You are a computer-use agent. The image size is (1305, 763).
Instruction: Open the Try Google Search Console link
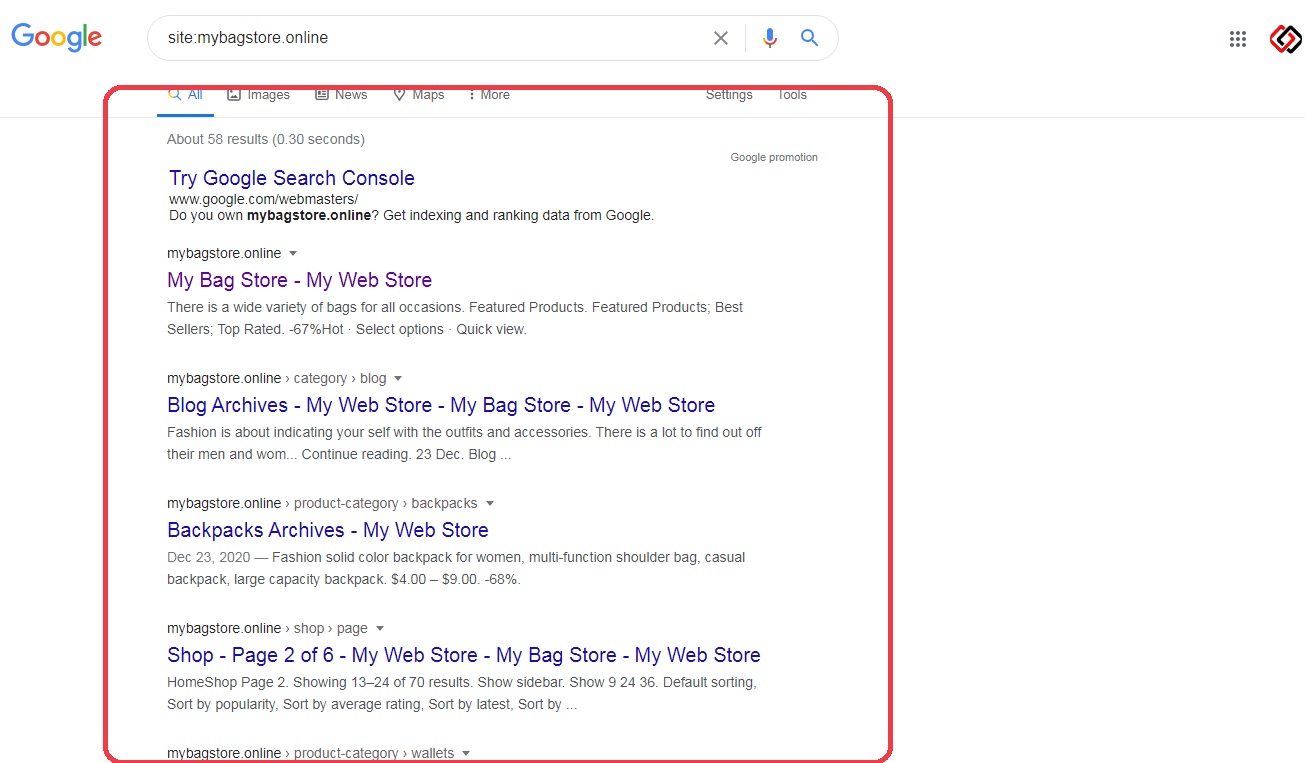(292, 178)
